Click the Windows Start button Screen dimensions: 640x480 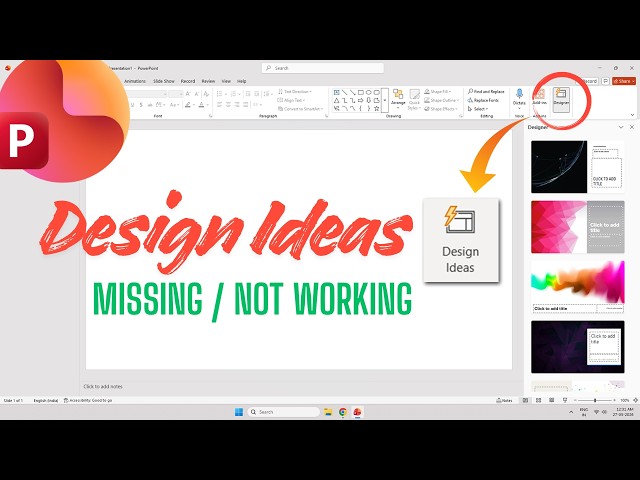pyautogui.click(x=239, y=412)
